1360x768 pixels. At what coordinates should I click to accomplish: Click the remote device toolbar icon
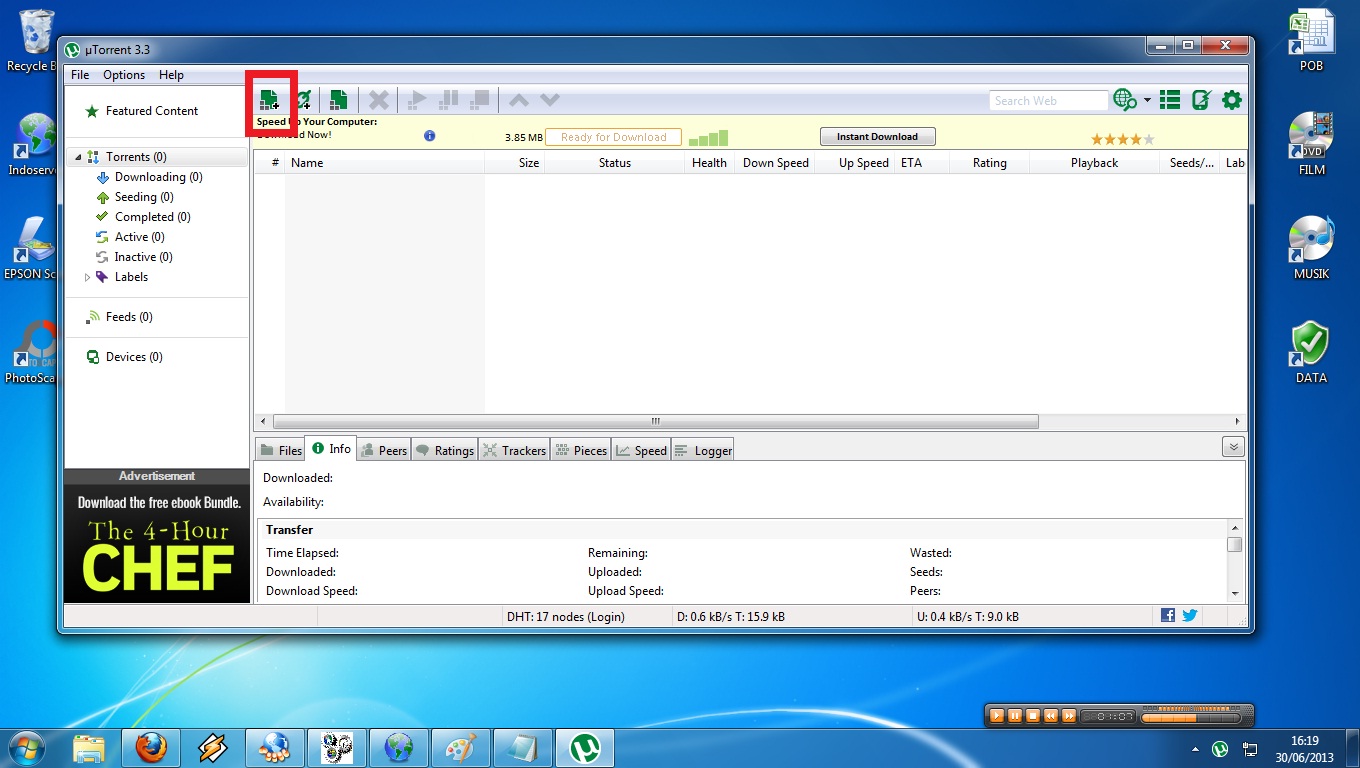[1201, 100]
